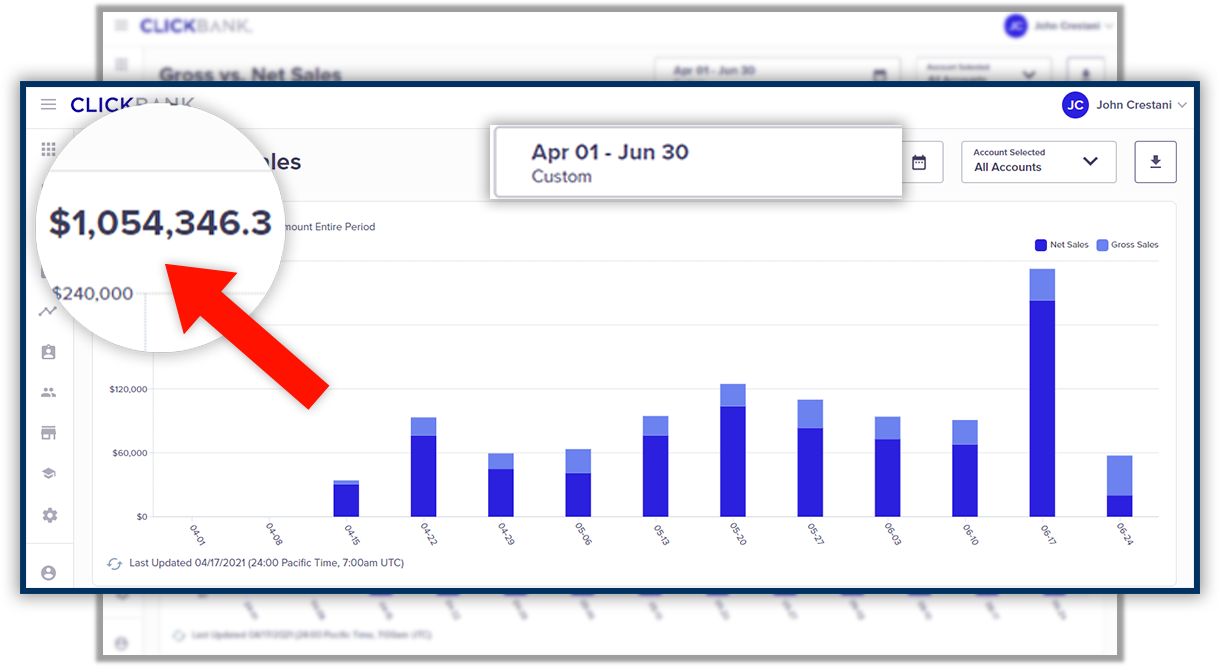Click the JC avatar circle in the front window
The width and height of the screenshot is (1220, 667).
tap(1075, 105)
